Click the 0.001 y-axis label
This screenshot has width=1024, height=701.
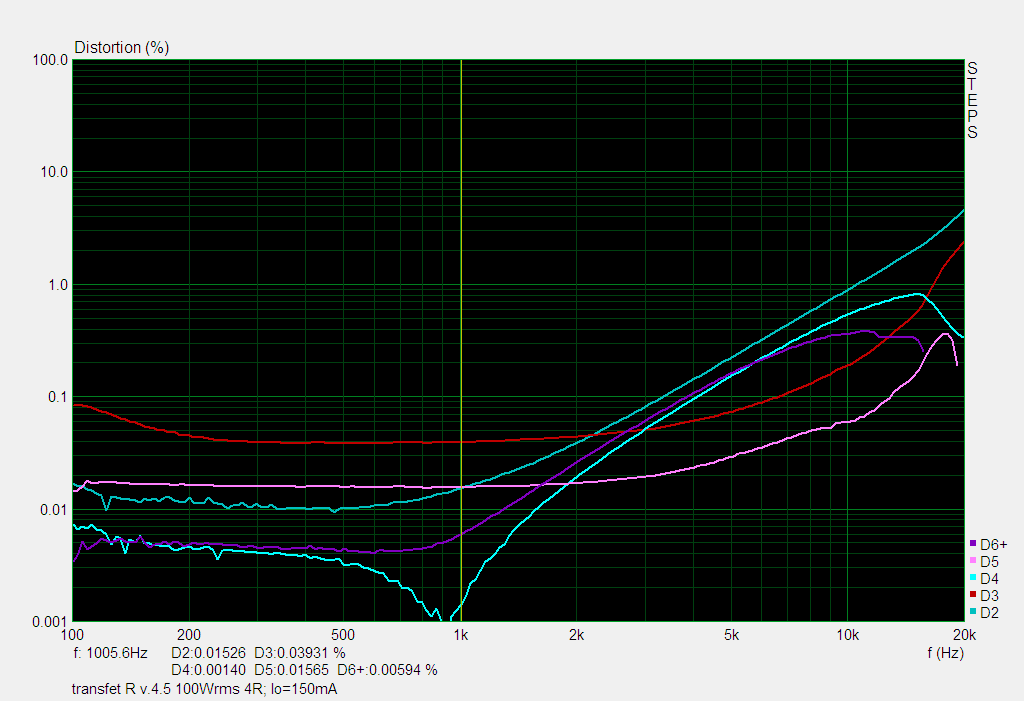[x=50, y=621]
